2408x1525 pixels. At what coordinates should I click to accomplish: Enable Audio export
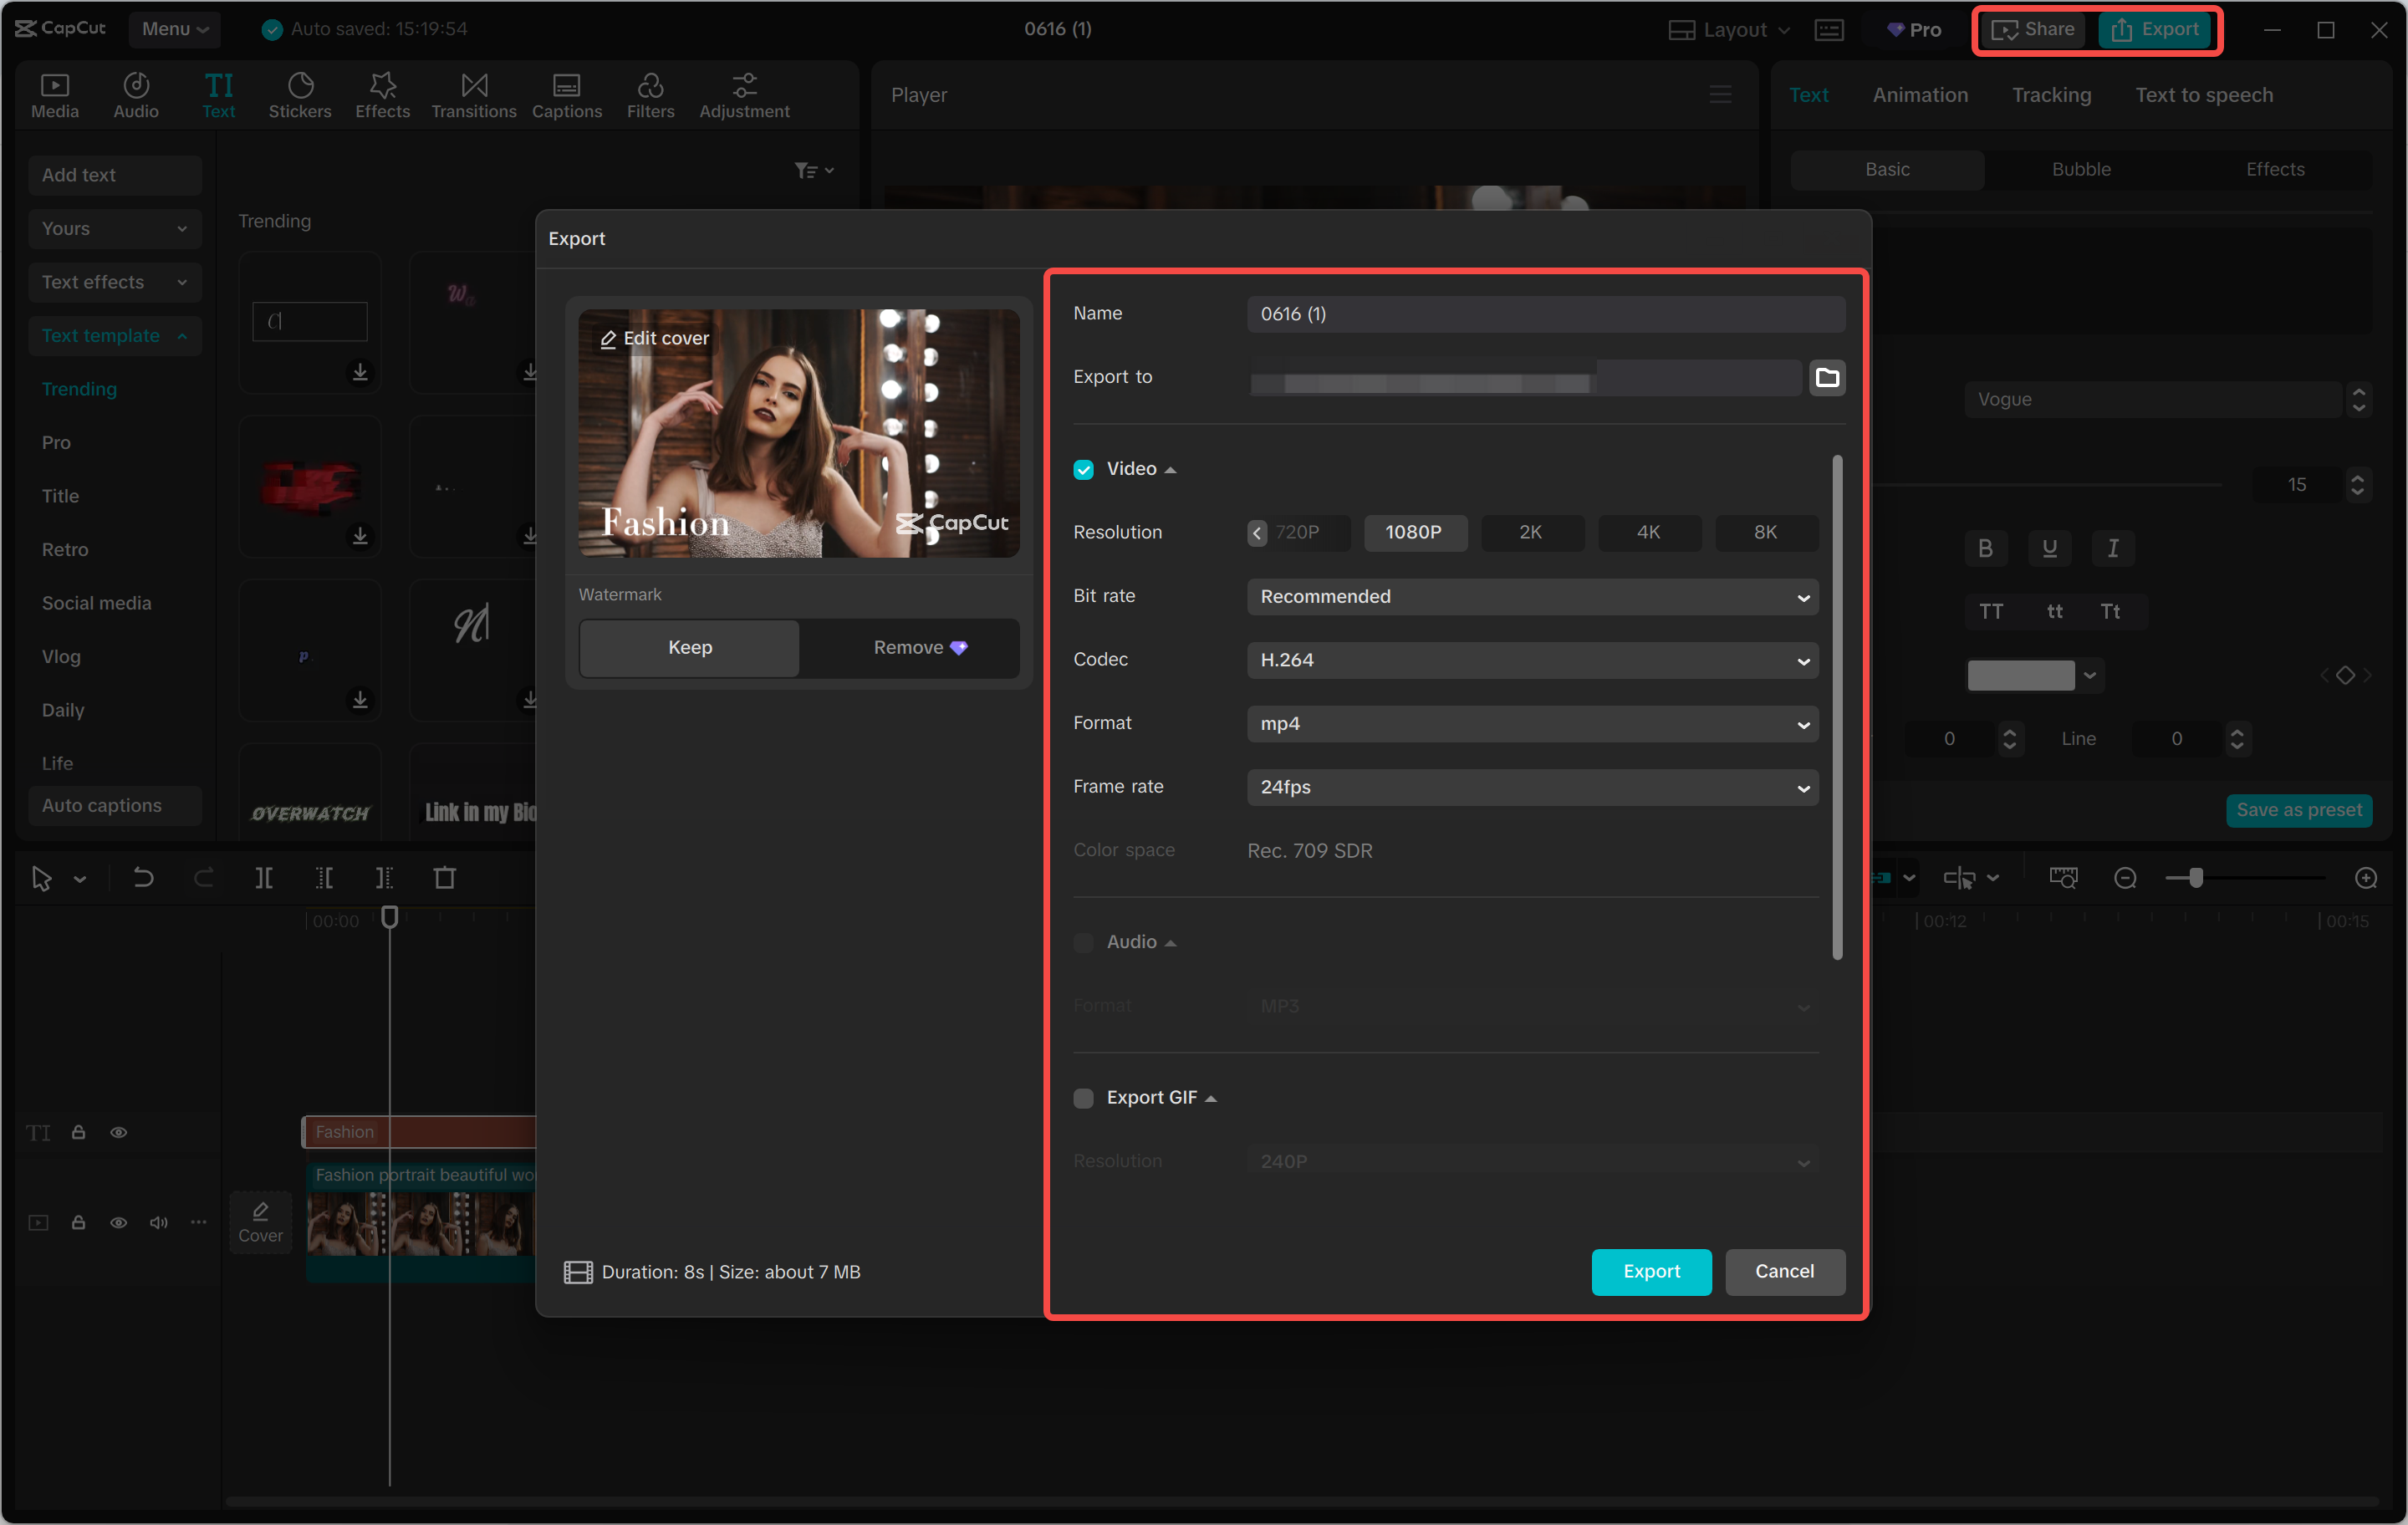point(1083,942)
